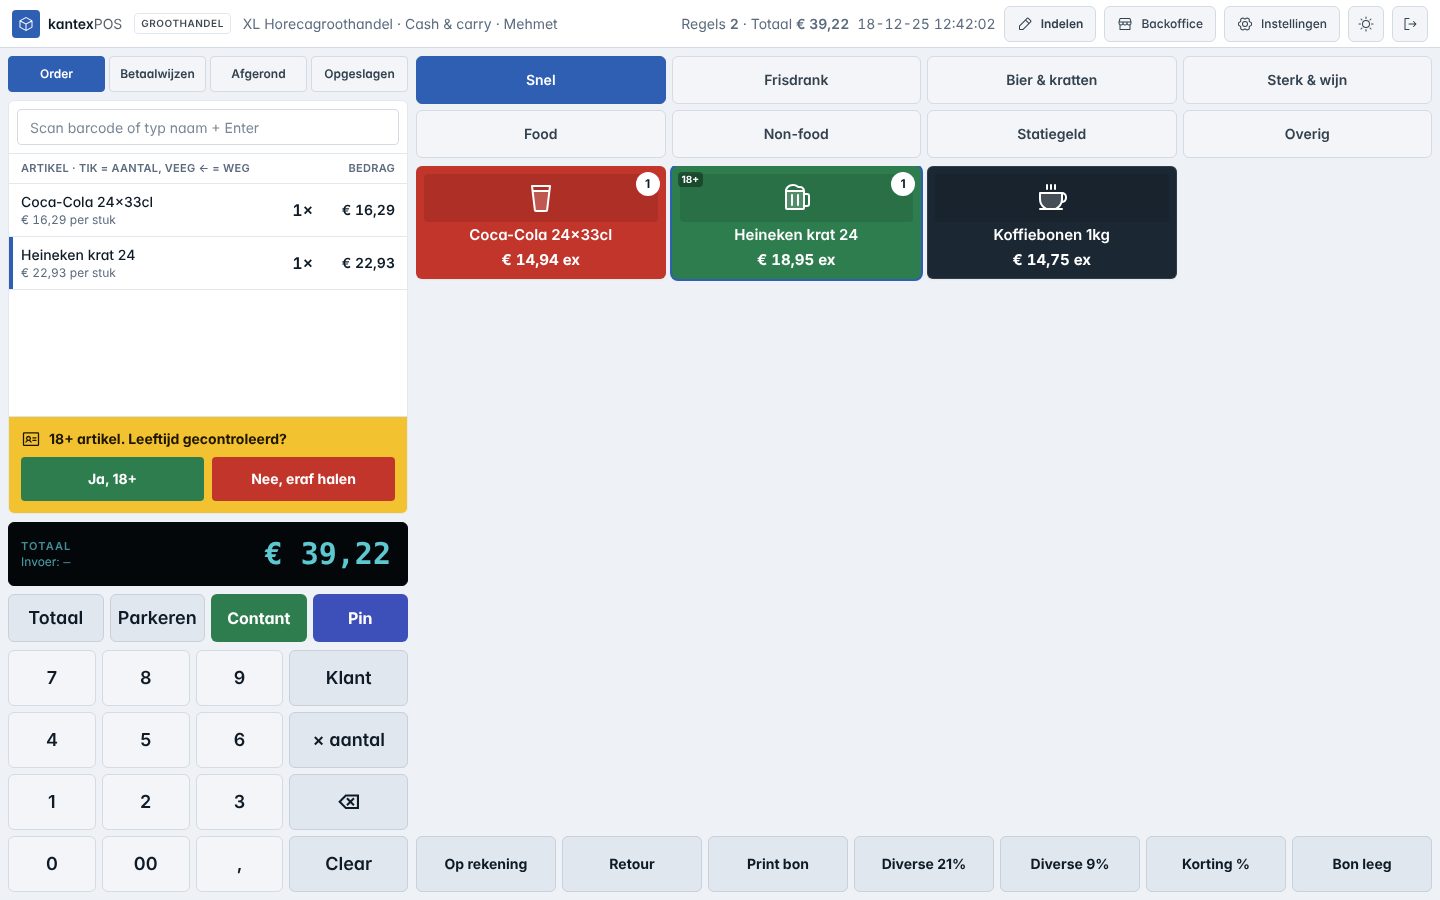Pay with Pin
1440x900 pixels.
coord(360,618)
